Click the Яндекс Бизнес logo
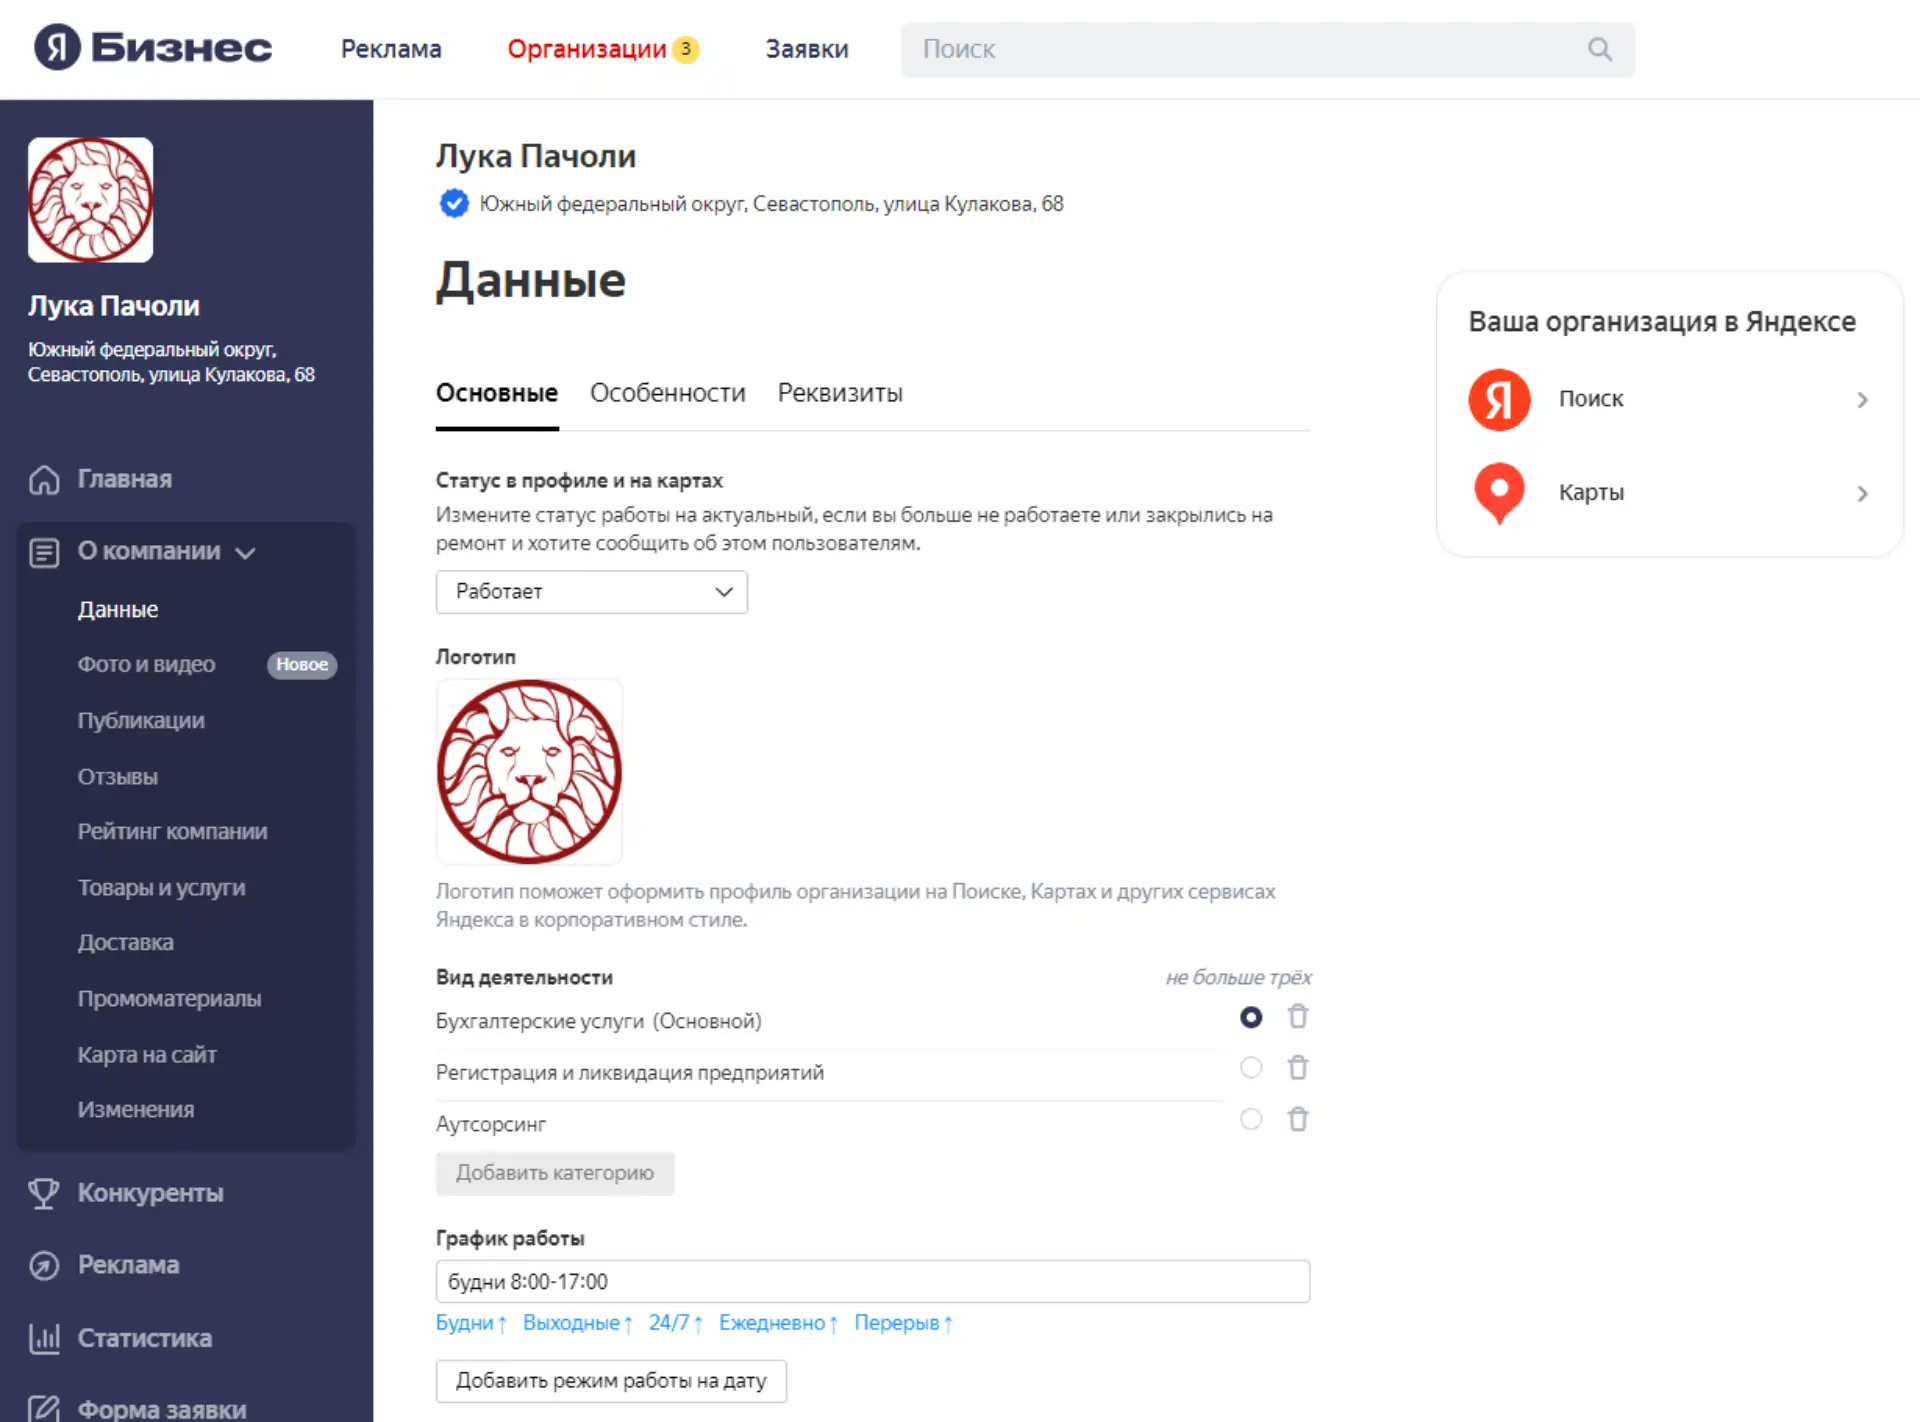1920x1422 pixels. (153, 47)
